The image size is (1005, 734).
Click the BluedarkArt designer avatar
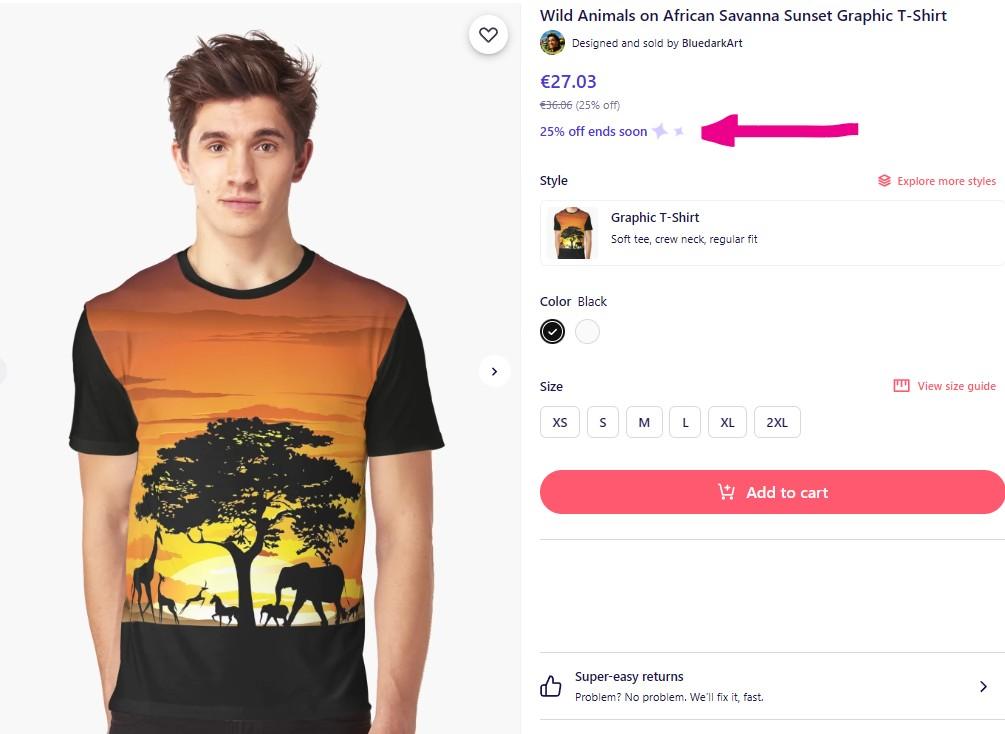[552, 43]
